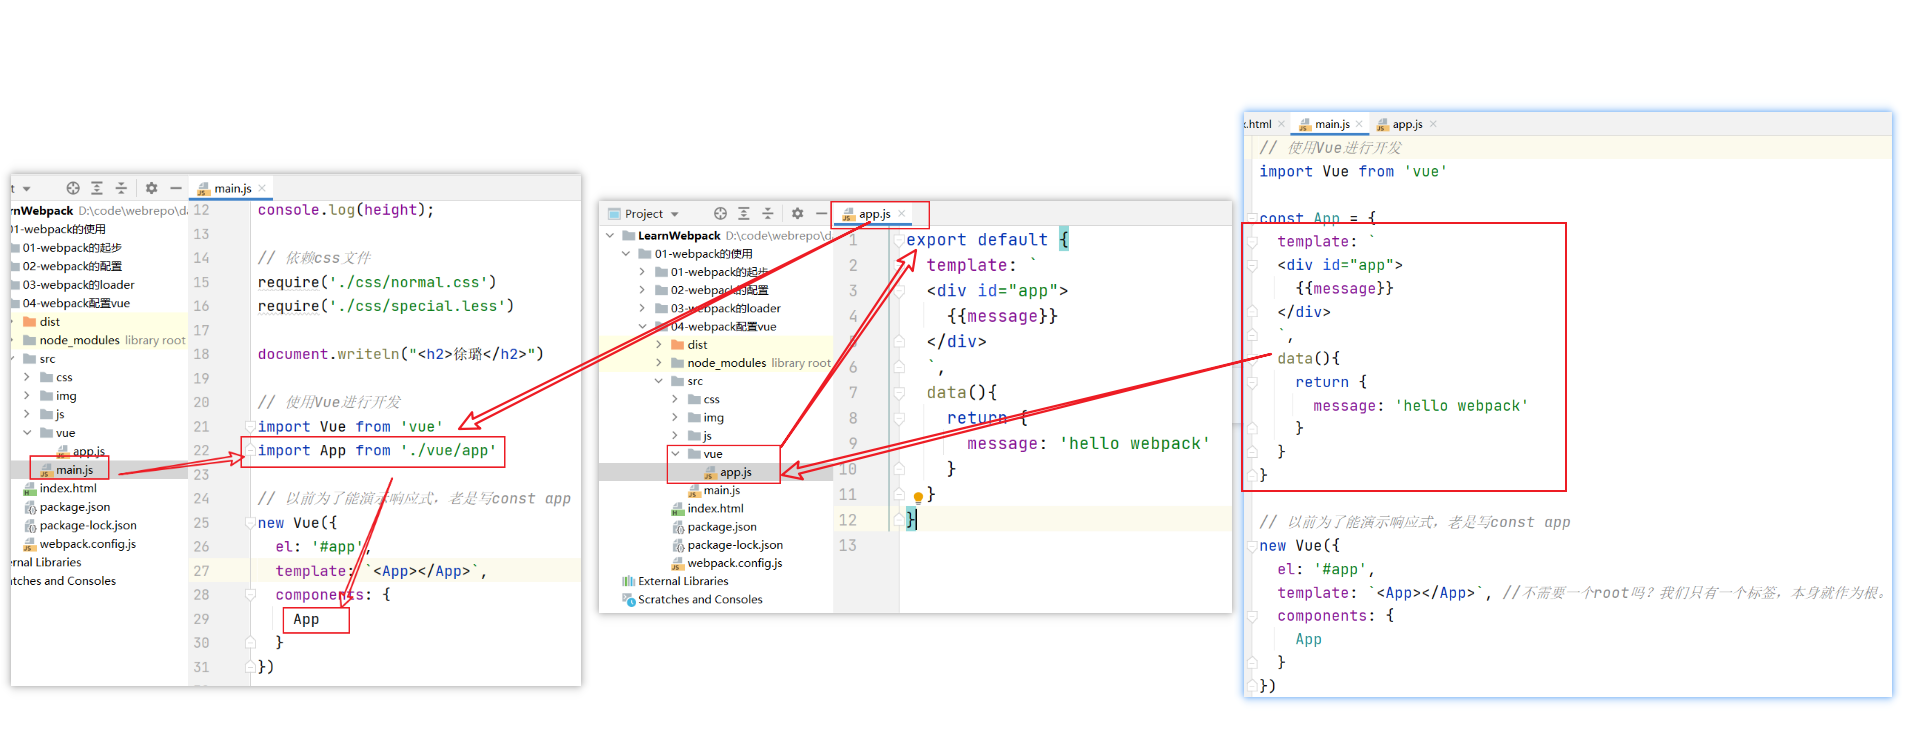This screenshot has height=750, width=1911.
Task: Hide left project panel with minus icon
Action: click(x=175, y=188)
